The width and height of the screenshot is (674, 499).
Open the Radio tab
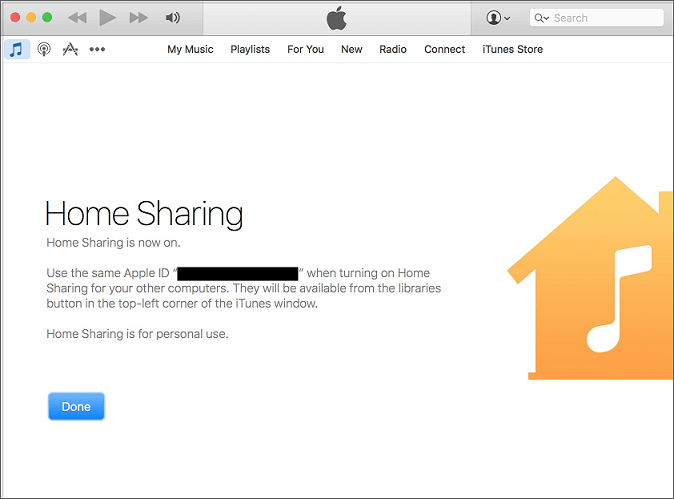(393, 49)
